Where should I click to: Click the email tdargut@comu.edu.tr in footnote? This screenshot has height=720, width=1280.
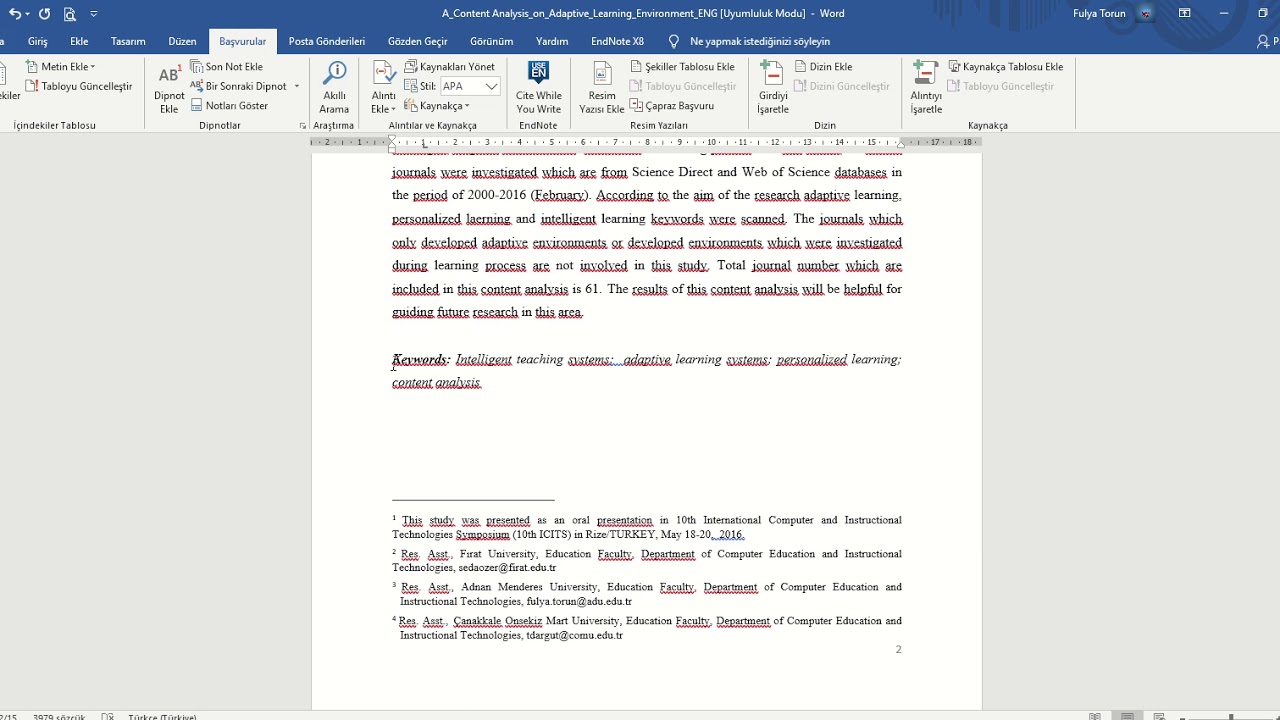tap(574, 635)
